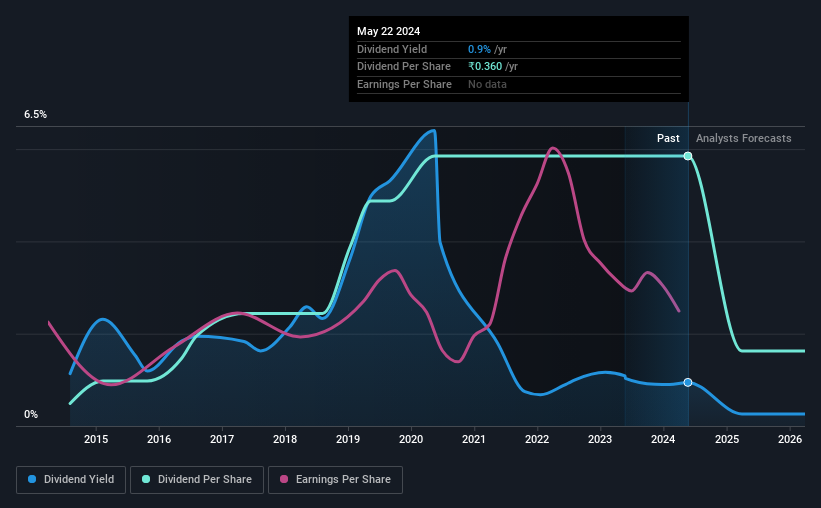Click the 2020 x-axis label
The height and width of the screenshot is (508, 821).
pyautogui.click(x=411, y=439)
